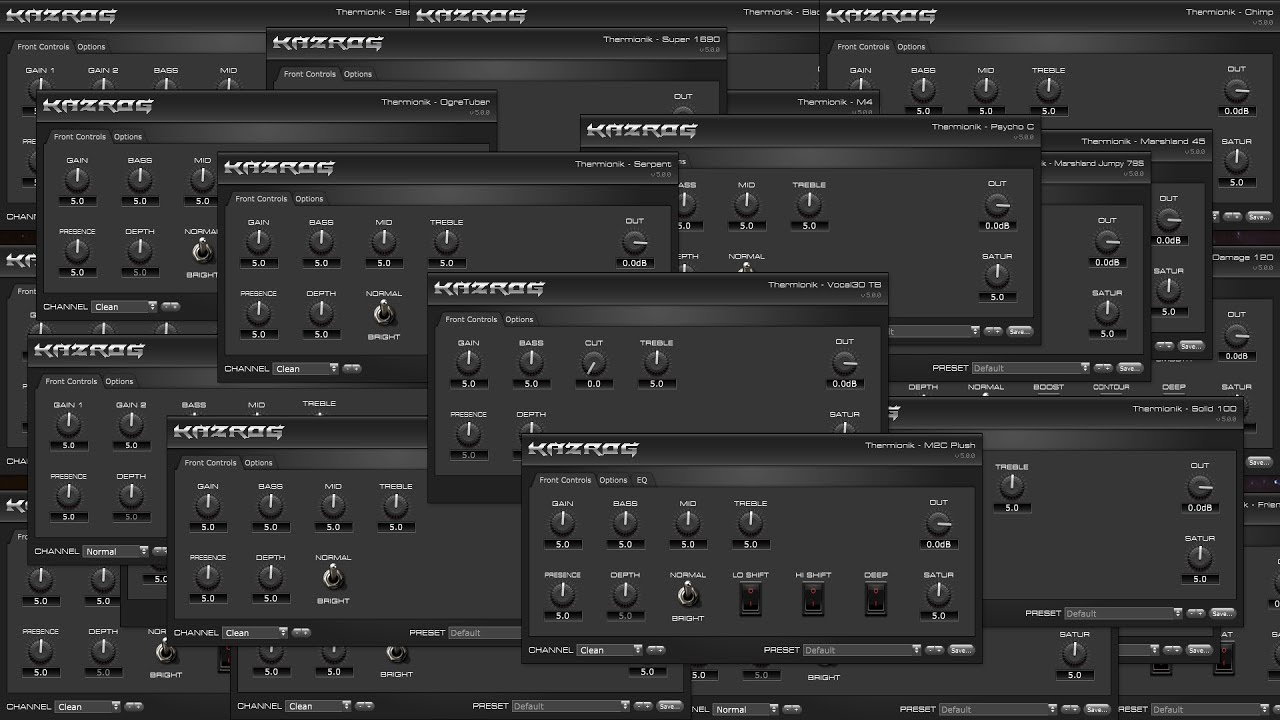
Task: Click the OUT knob in Damage 120 window
Action: (x=1237, y=335)
